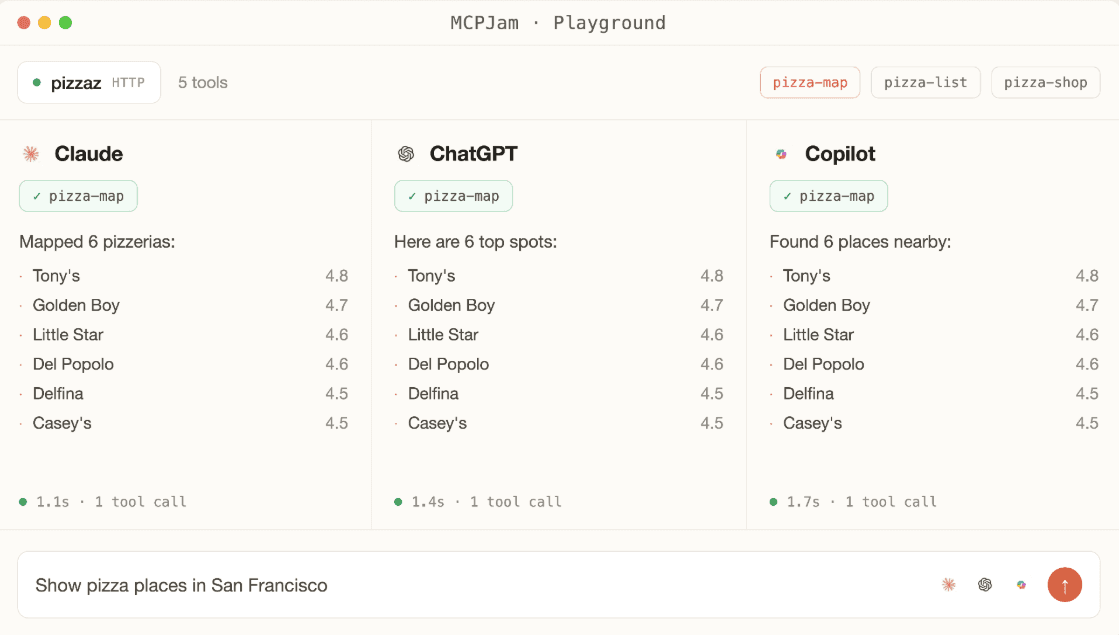This screenshot has height=635, width=1119.
Task: Select Golden Boy in the ChatGPT list
Action: pos(452,305)
